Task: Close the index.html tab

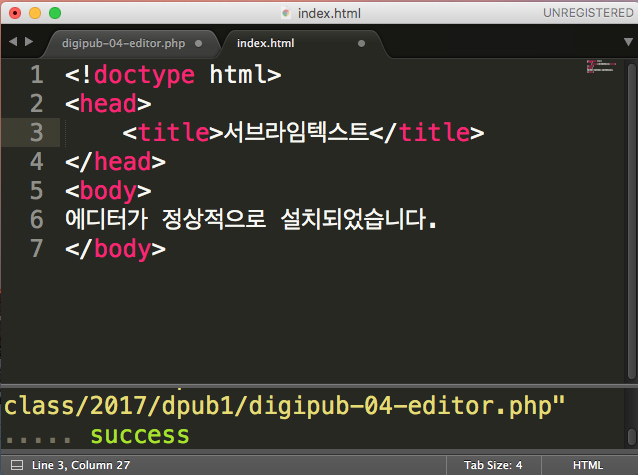Action: click(x=361, y=44)
